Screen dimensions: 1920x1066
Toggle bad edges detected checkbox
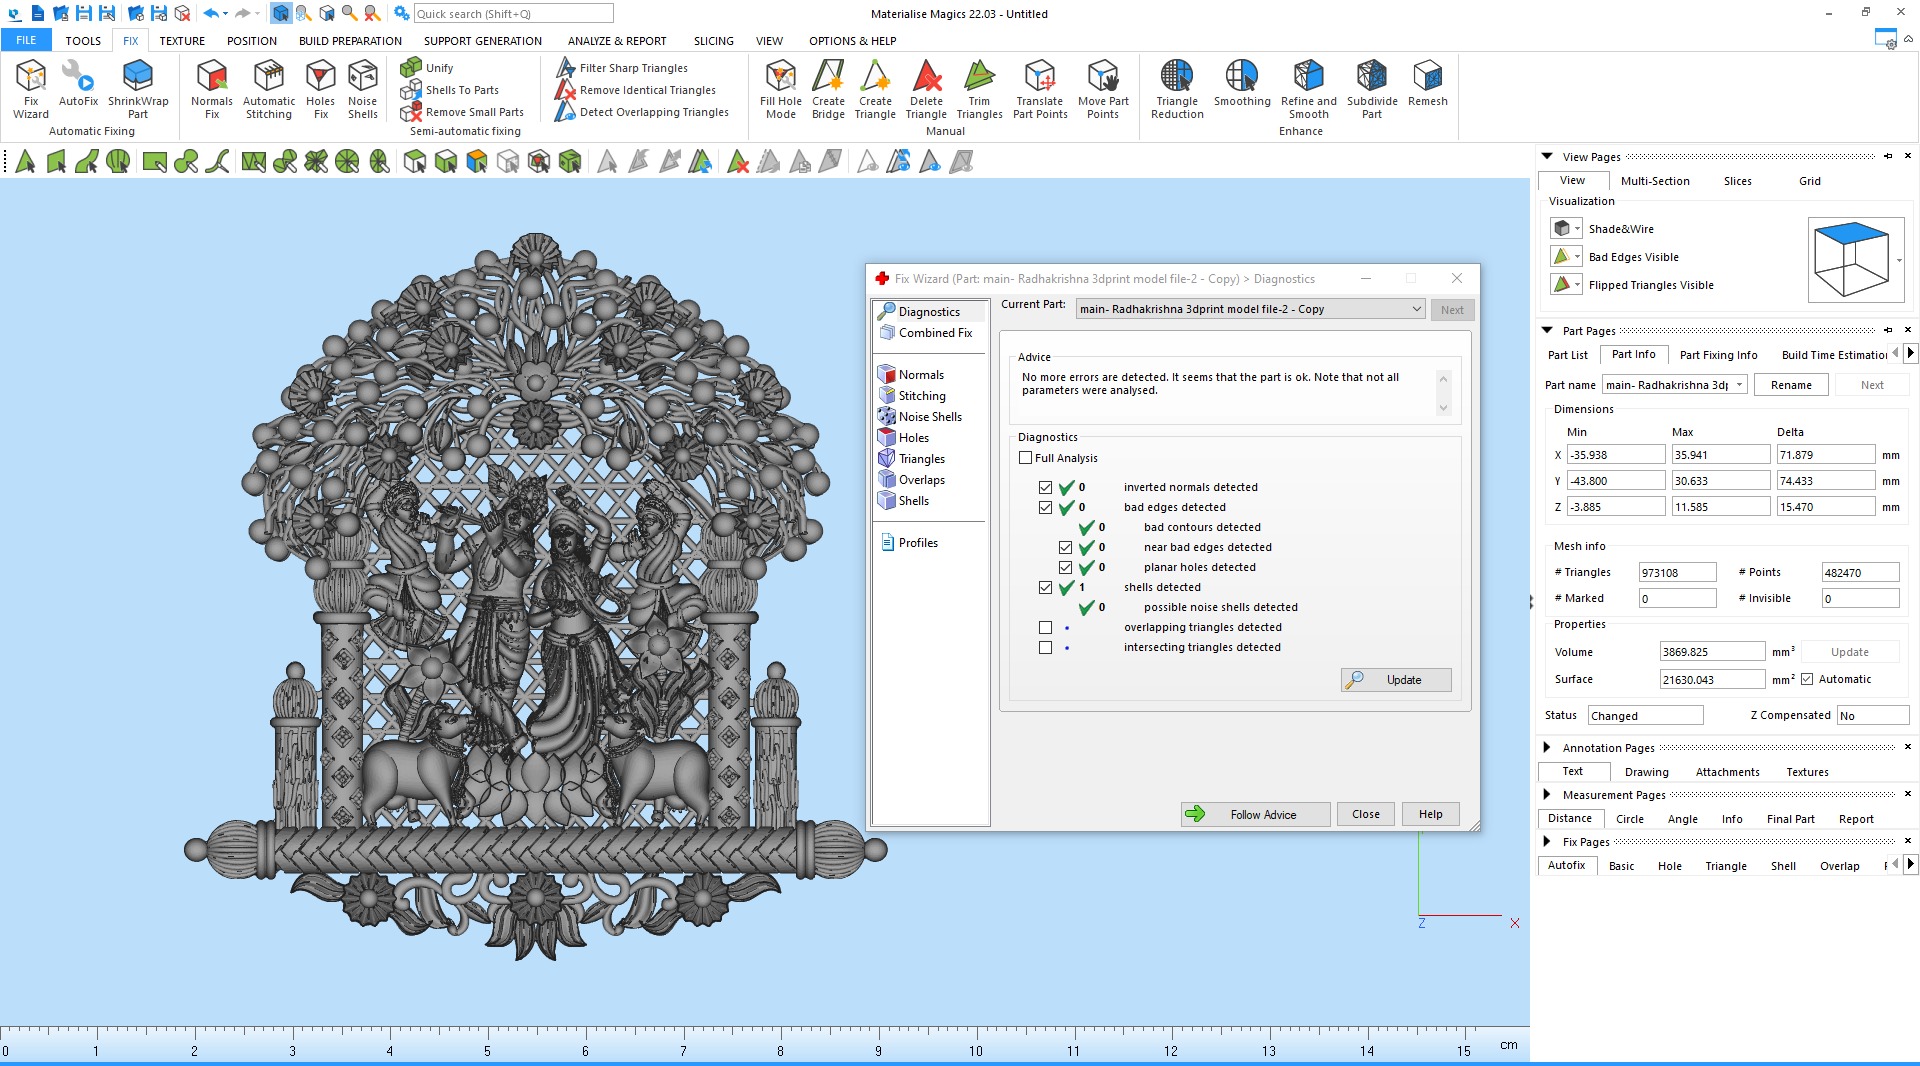(1045, 508)
